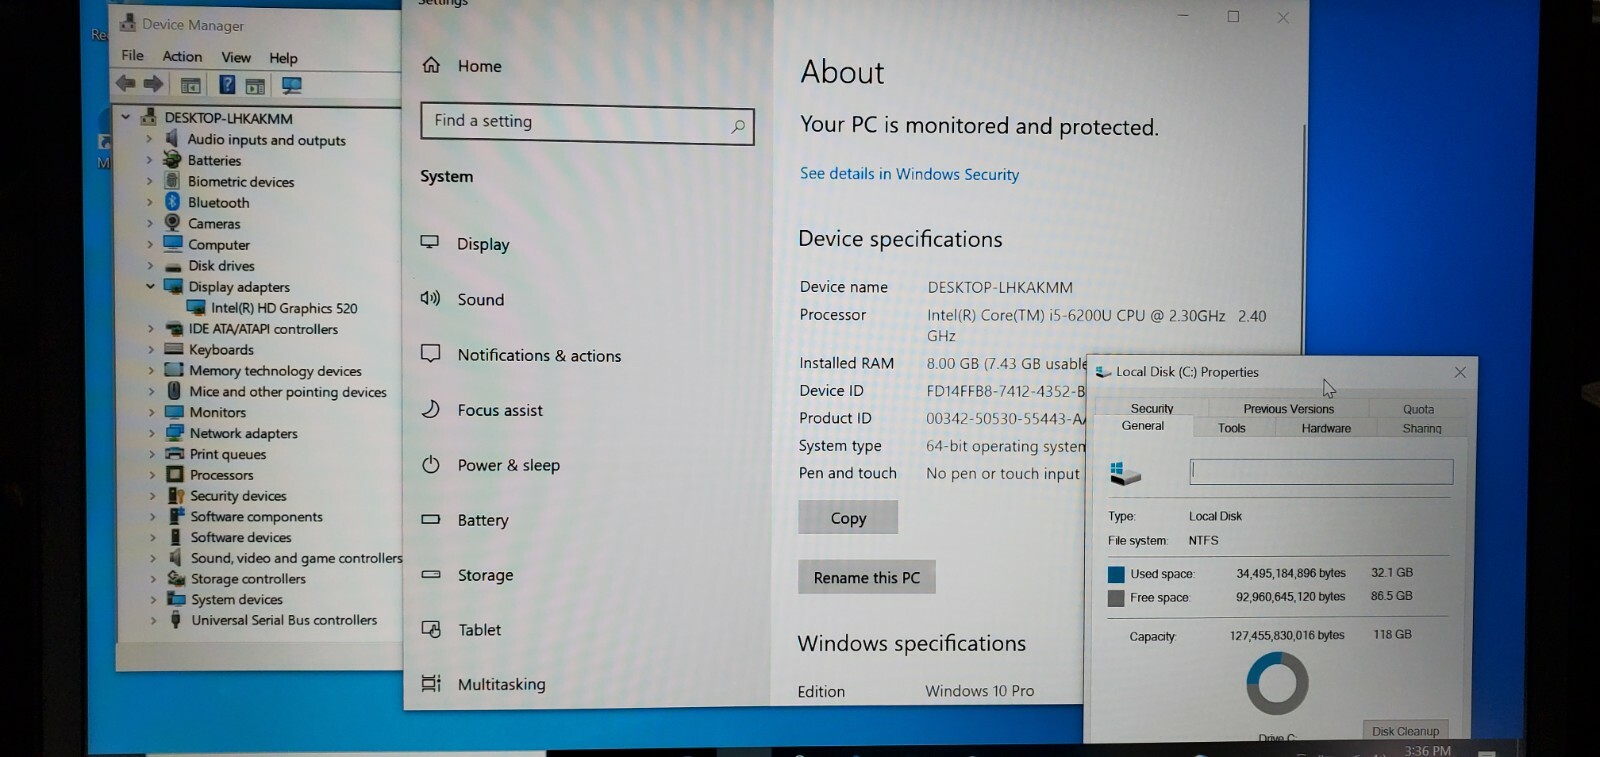Open See details in Windows Security link
The image size is (1600, 757).
[x=909, y=174]
